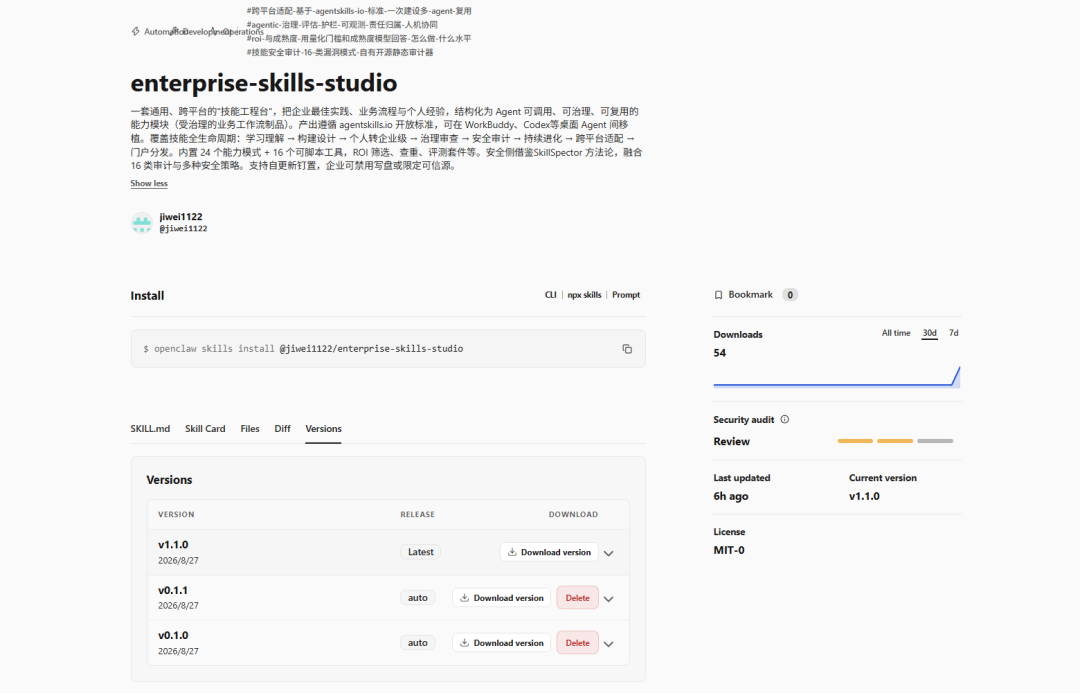This screenshot has width=1080, height=693.
Task: Click the Bookmark icon
Action: [718, 295]
